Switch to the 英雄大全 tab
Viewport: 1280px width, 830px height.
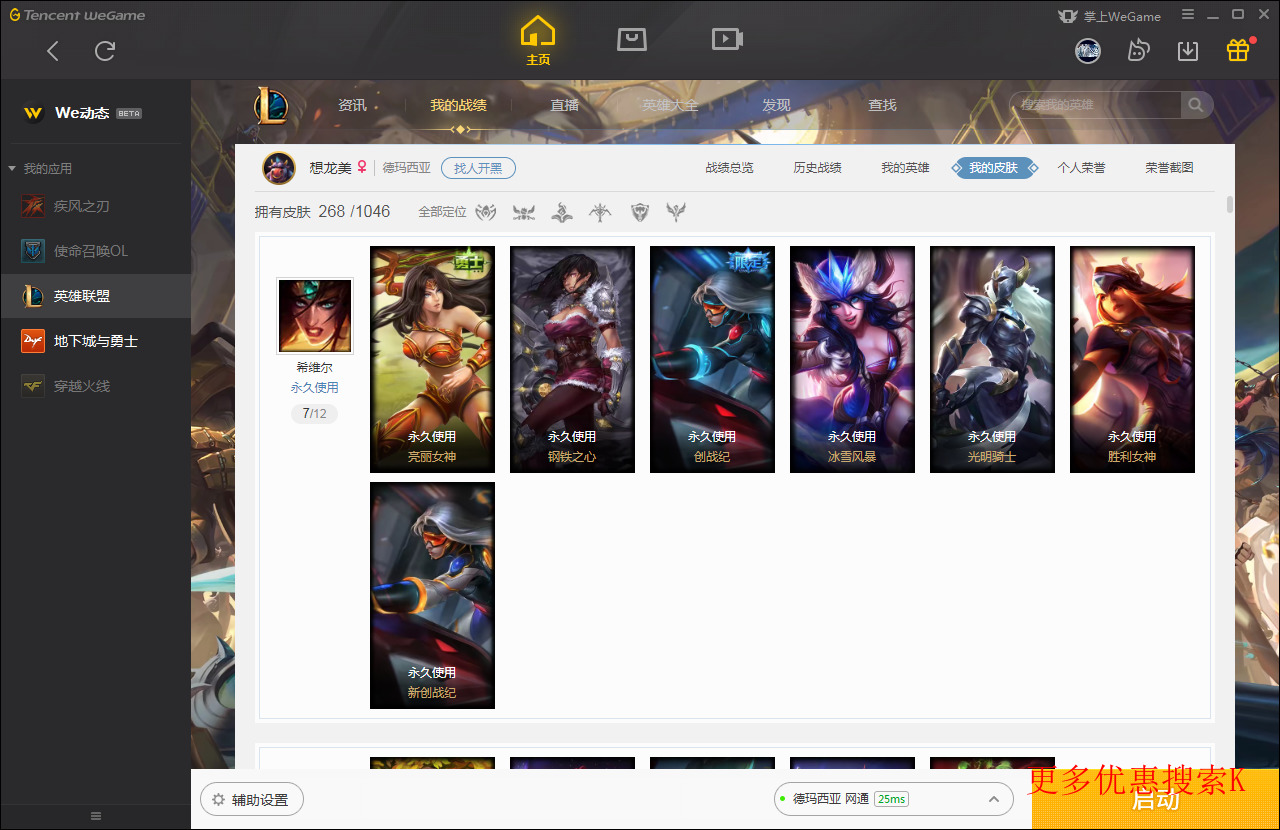[670, 105]
